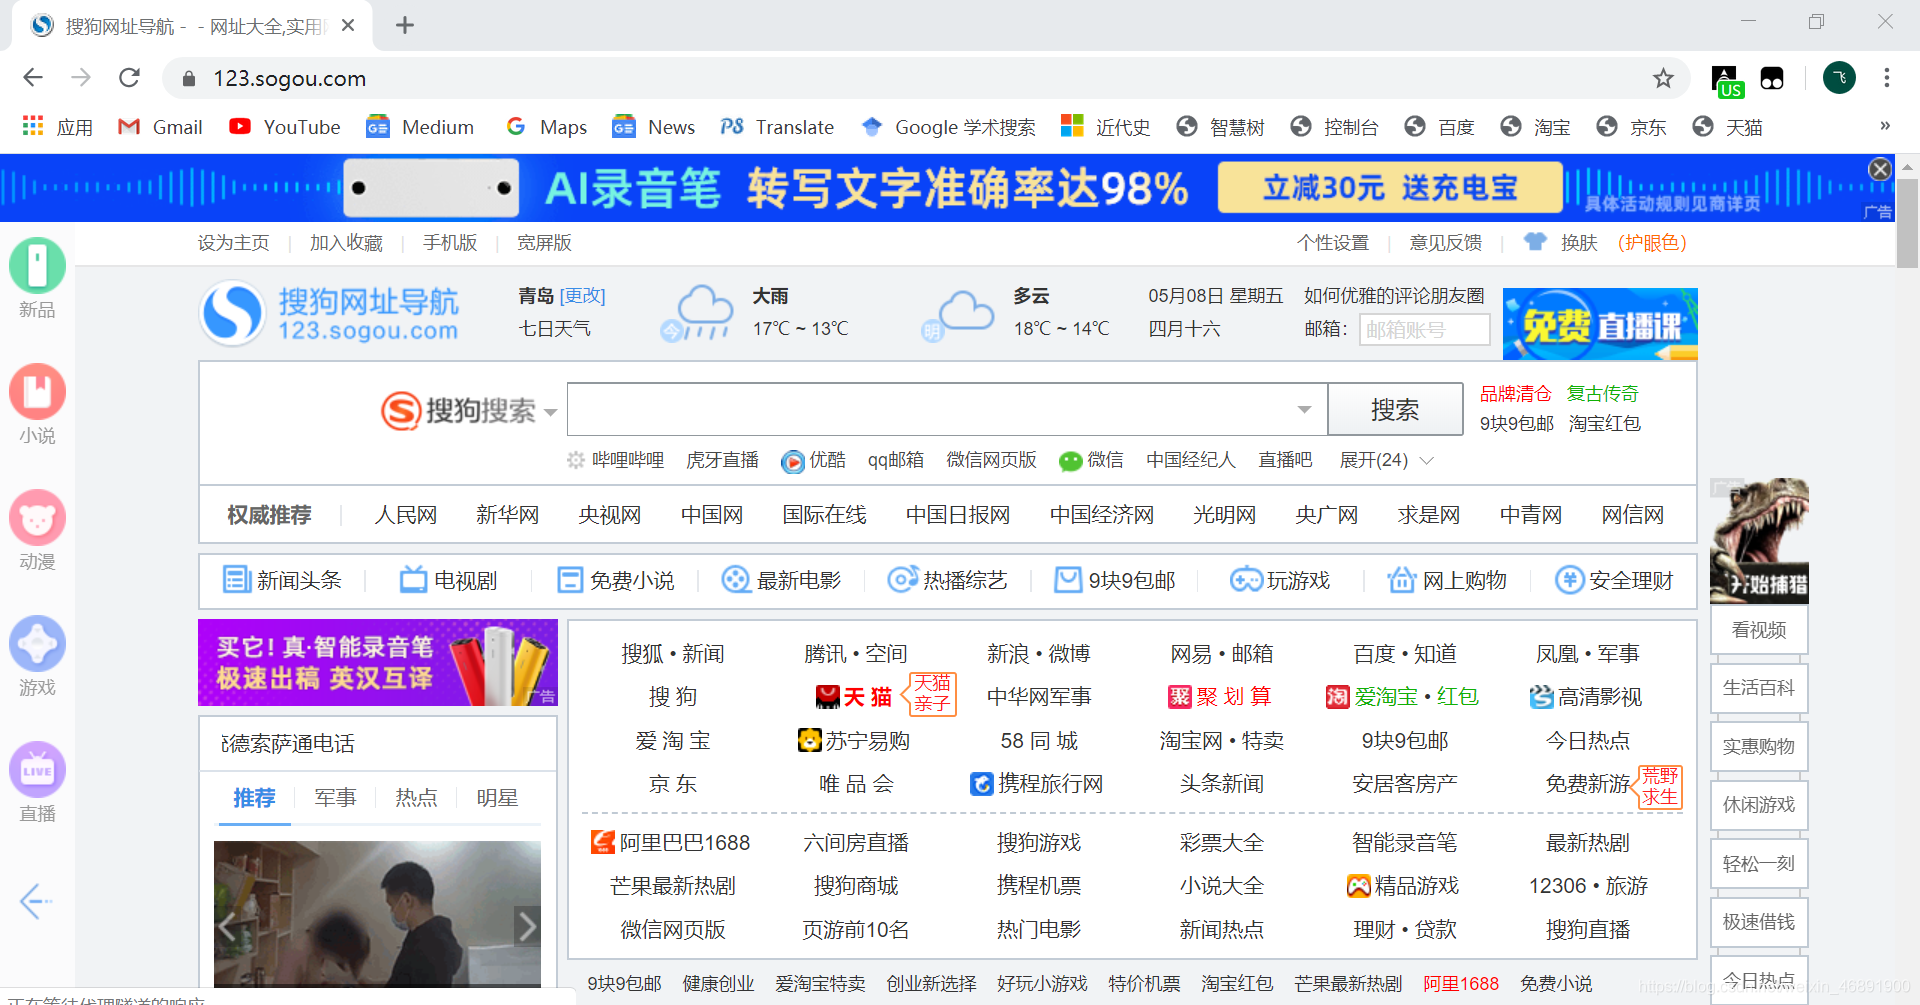Show next news slideshow image
Viewport: 1920px width, 1005px height.
pos(527,927)
